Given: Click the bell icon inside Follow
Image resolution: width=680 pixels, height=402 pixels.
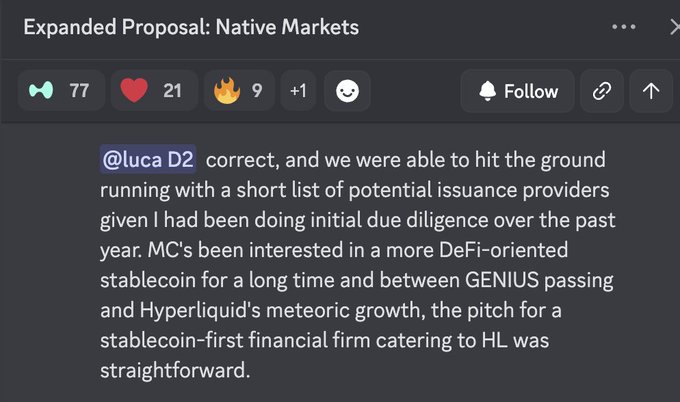Looking at the screenshot, I should tap(488, 91).
